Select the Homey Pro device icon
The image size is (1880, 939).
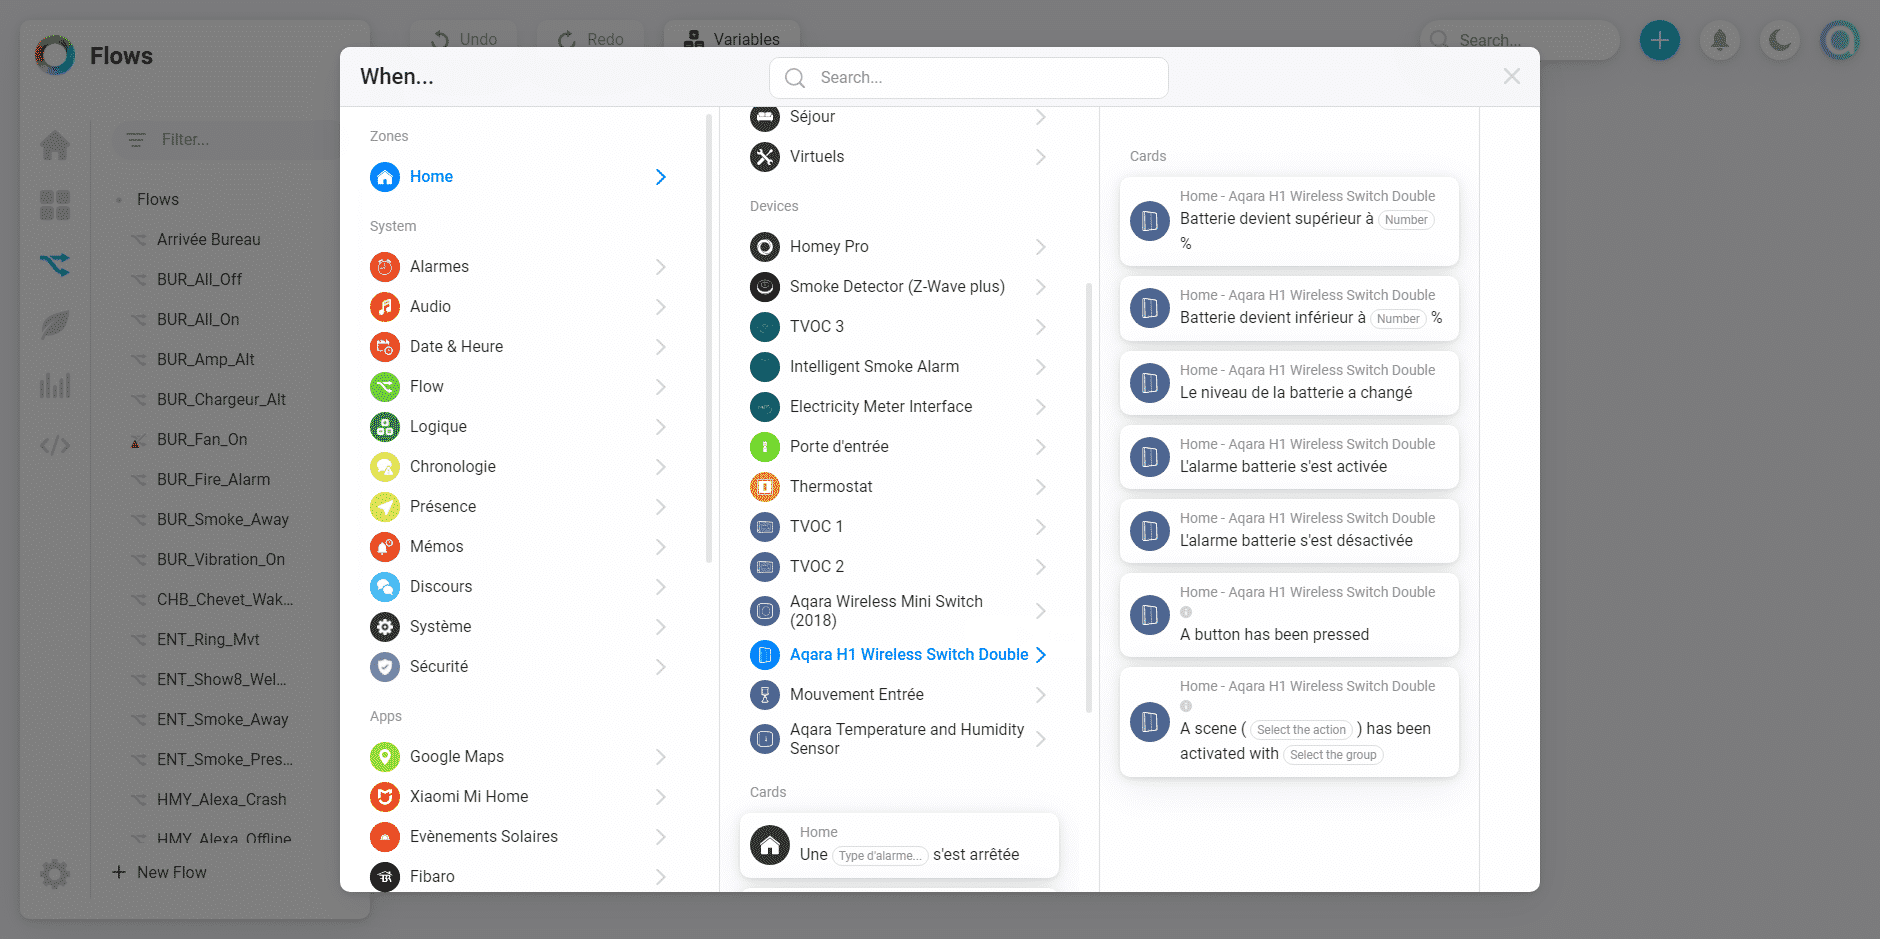(765, 246)
